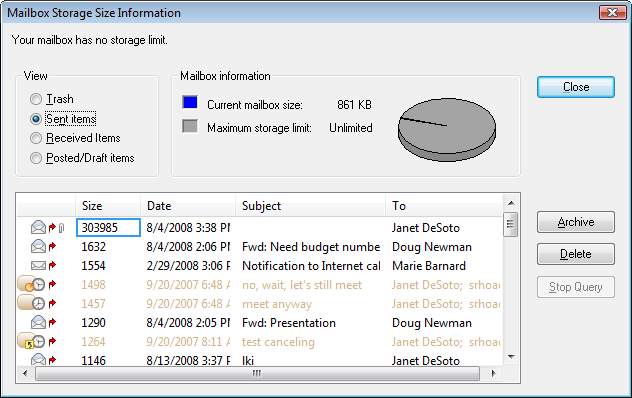This screenshot has width=632, height=398.
Task: Select the subject 'meet anyway'
Action: (x=277, y=304)
